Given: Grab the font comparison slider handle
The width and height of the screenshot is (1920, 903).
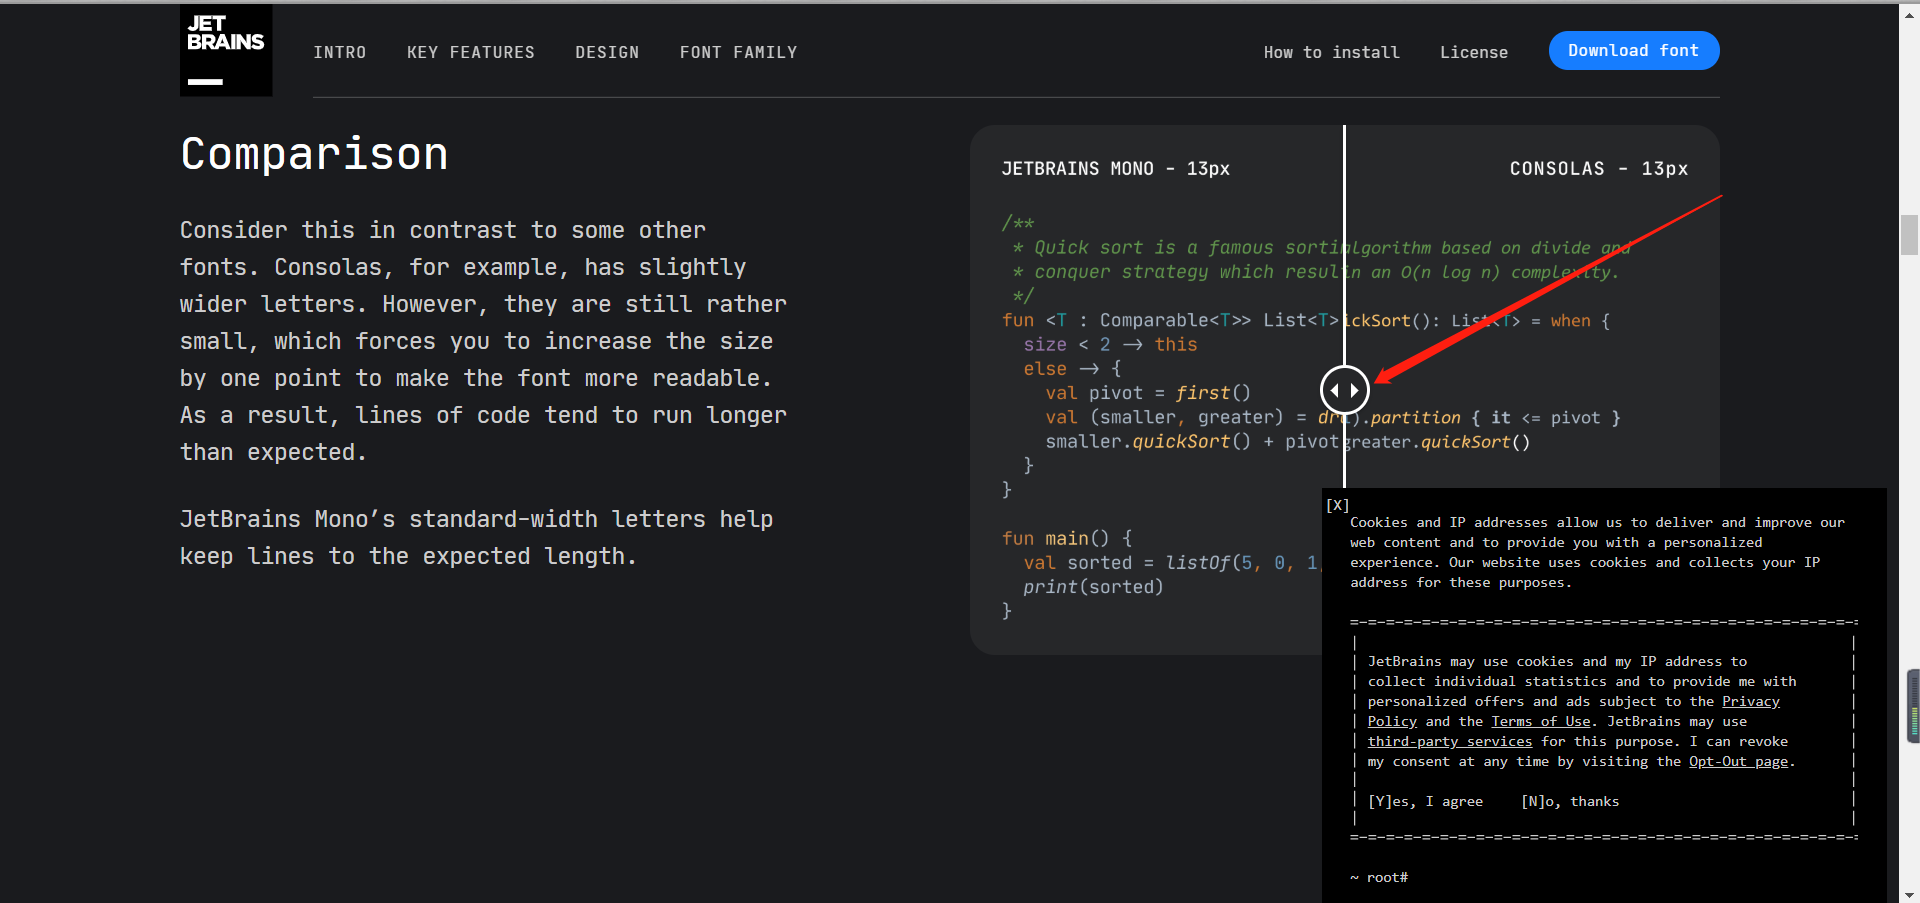Looking at the screenshot, I should click(1344, 390).
